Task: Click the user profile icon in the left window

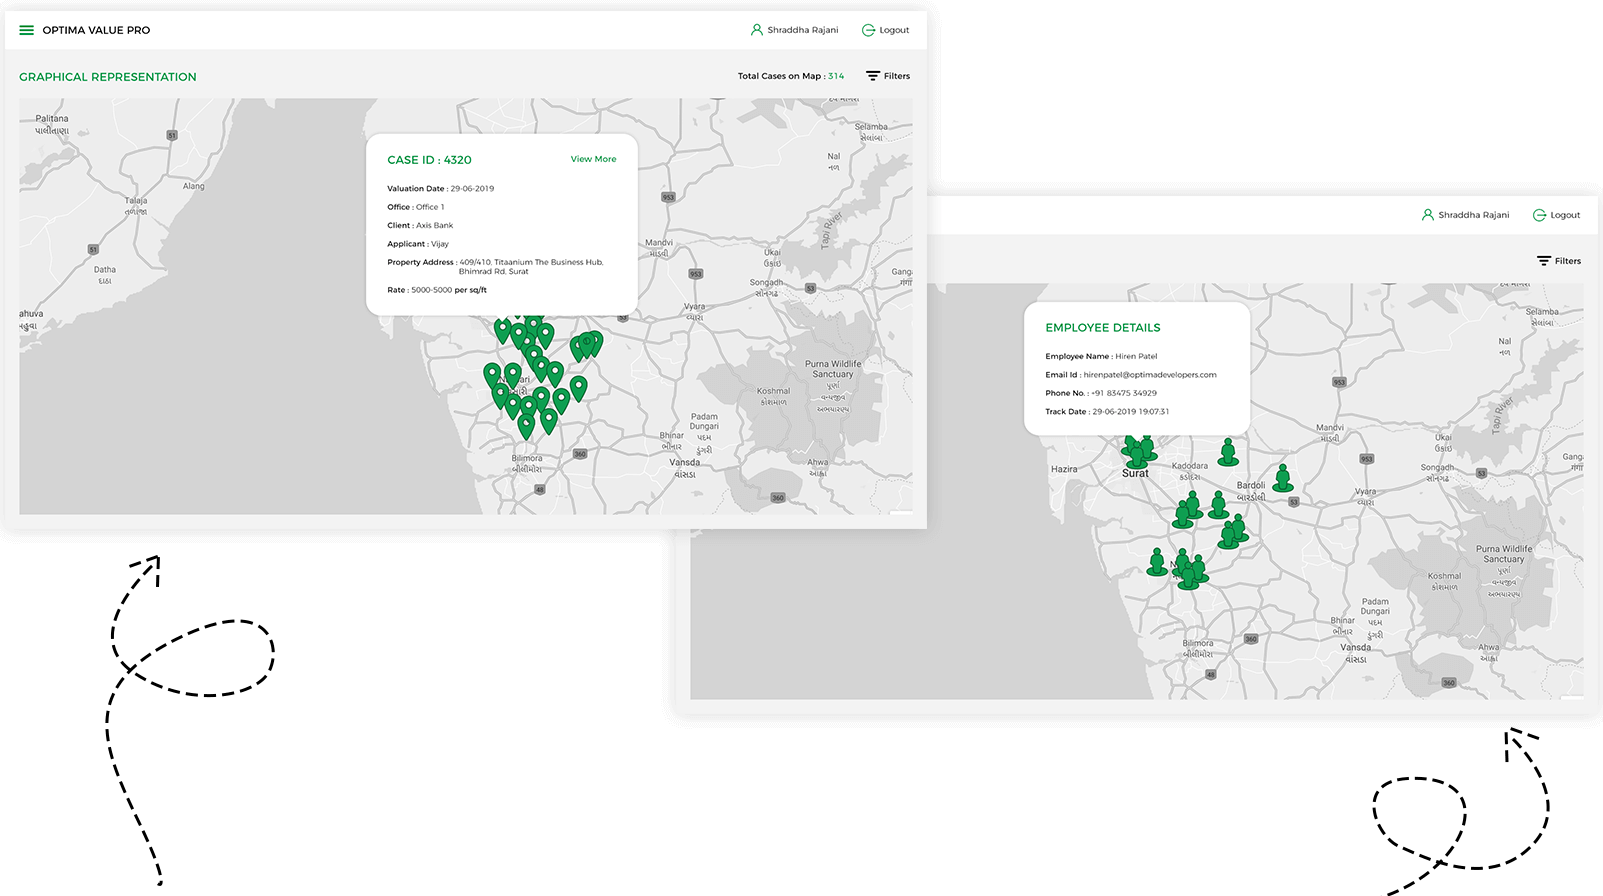Action: tap(757, 30)
